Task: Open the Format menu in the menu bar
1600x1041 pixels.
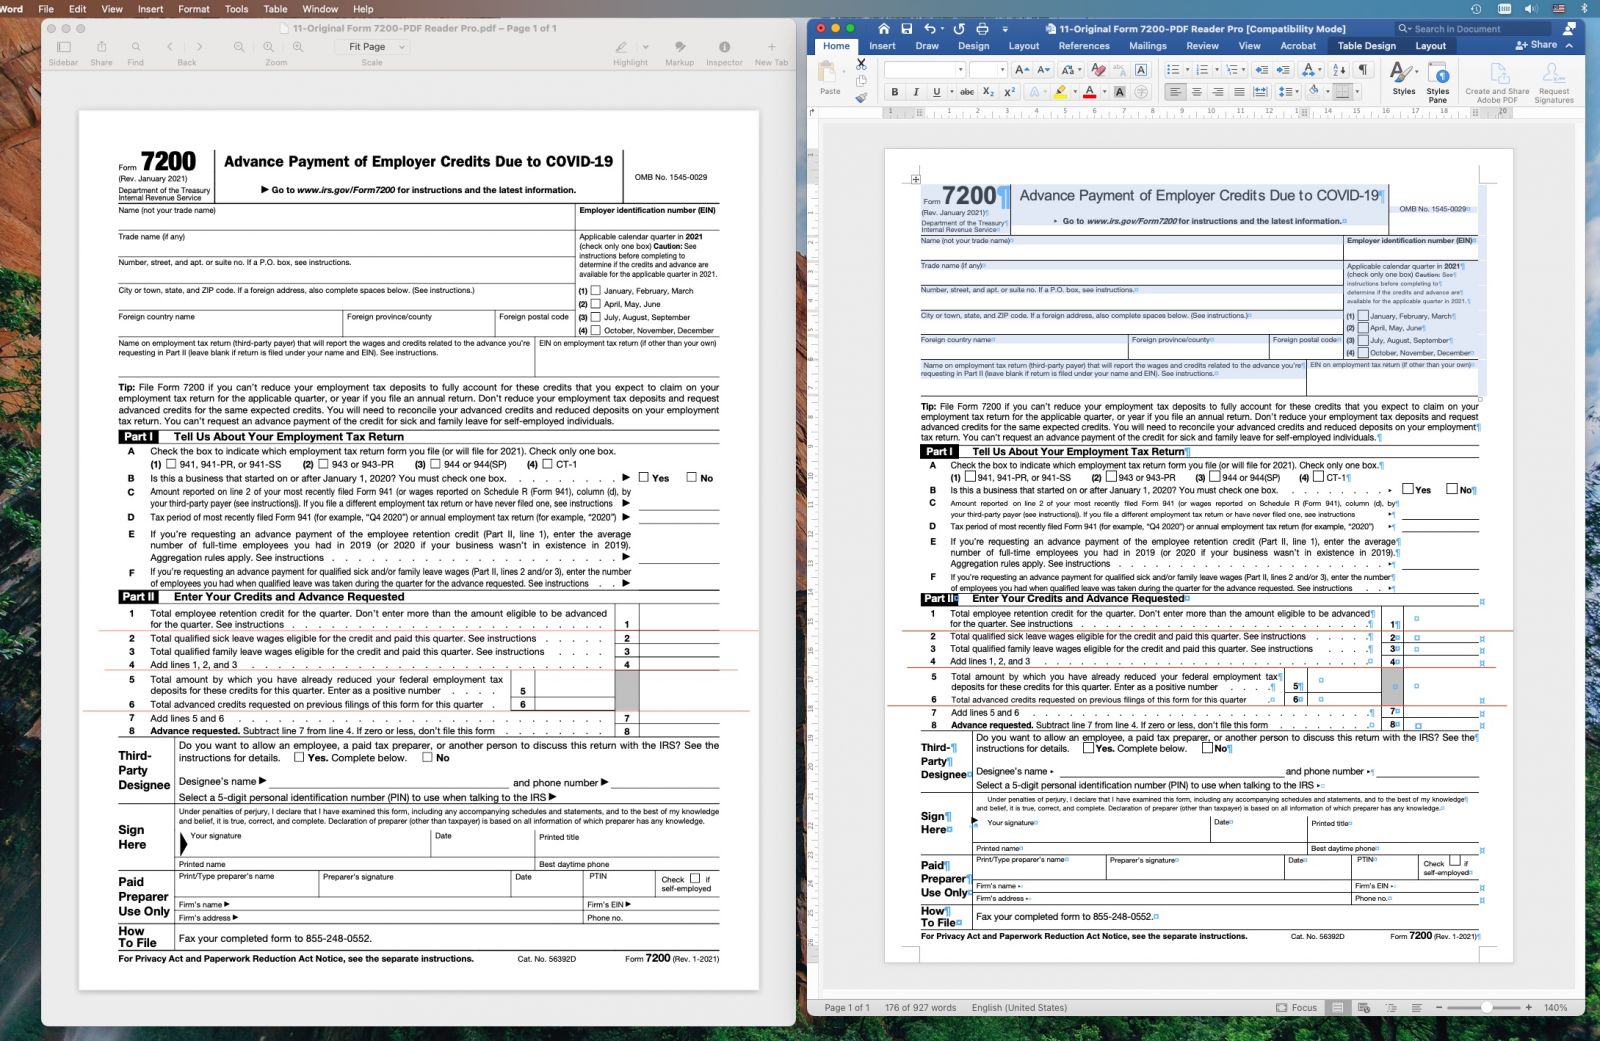Action: coord(194,9)
